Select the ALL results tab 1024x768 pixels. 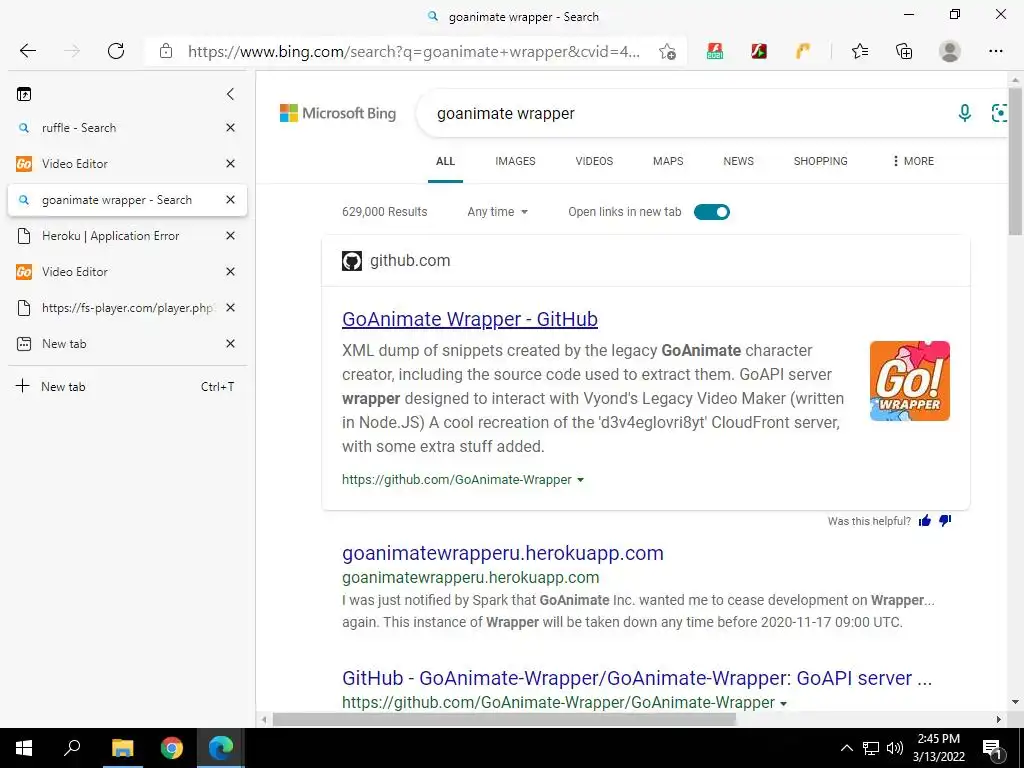point(445,161)
